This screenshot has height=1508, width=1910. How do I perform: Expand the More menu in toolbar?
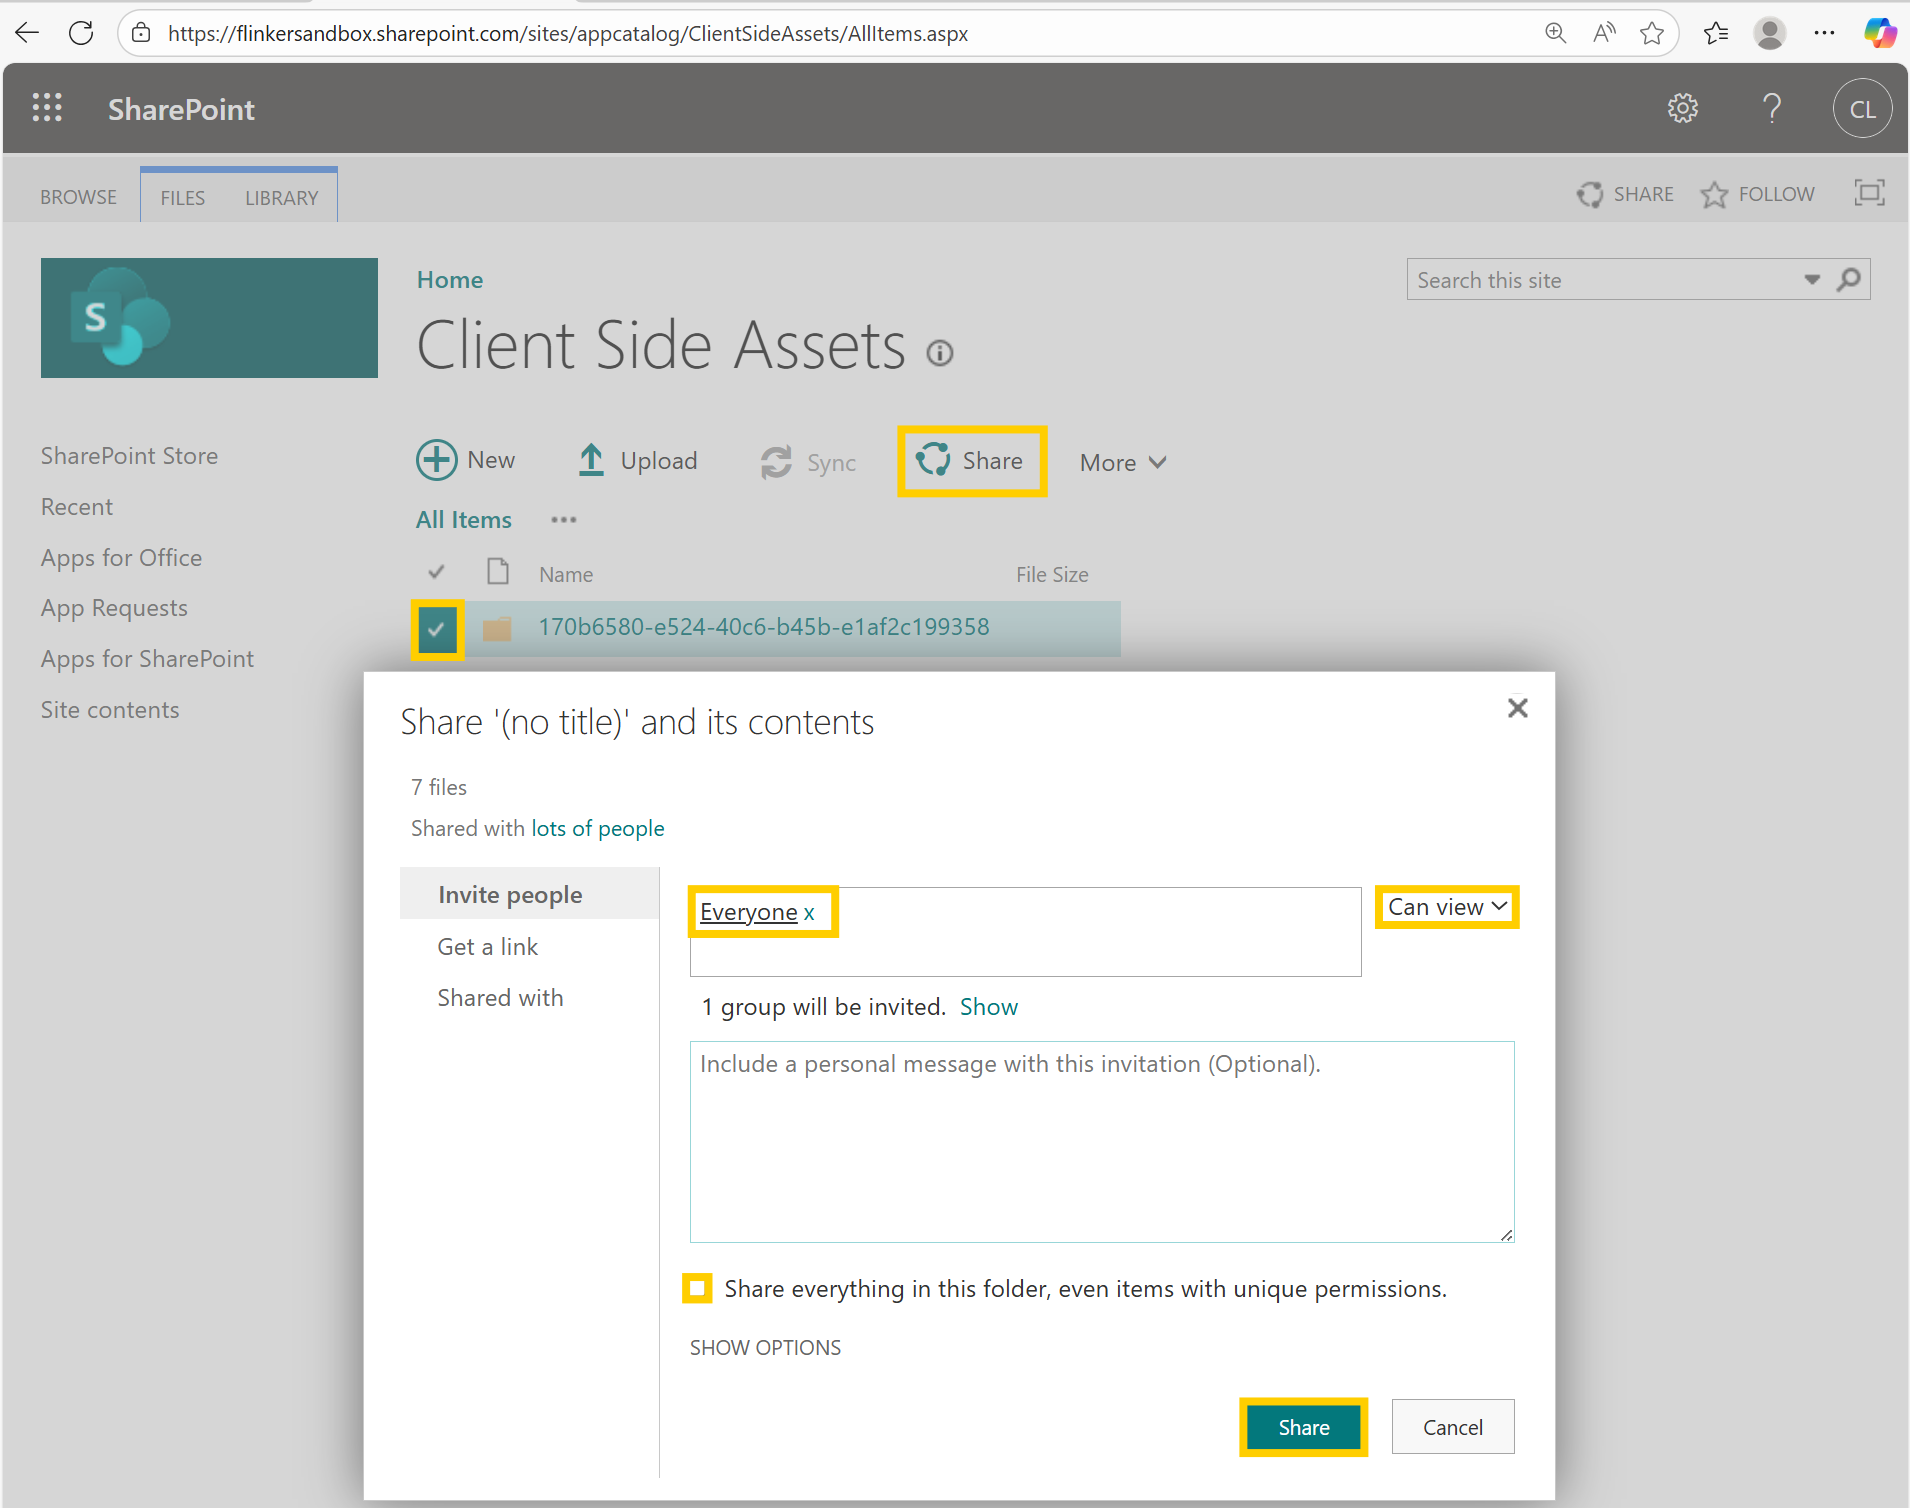1122,463
